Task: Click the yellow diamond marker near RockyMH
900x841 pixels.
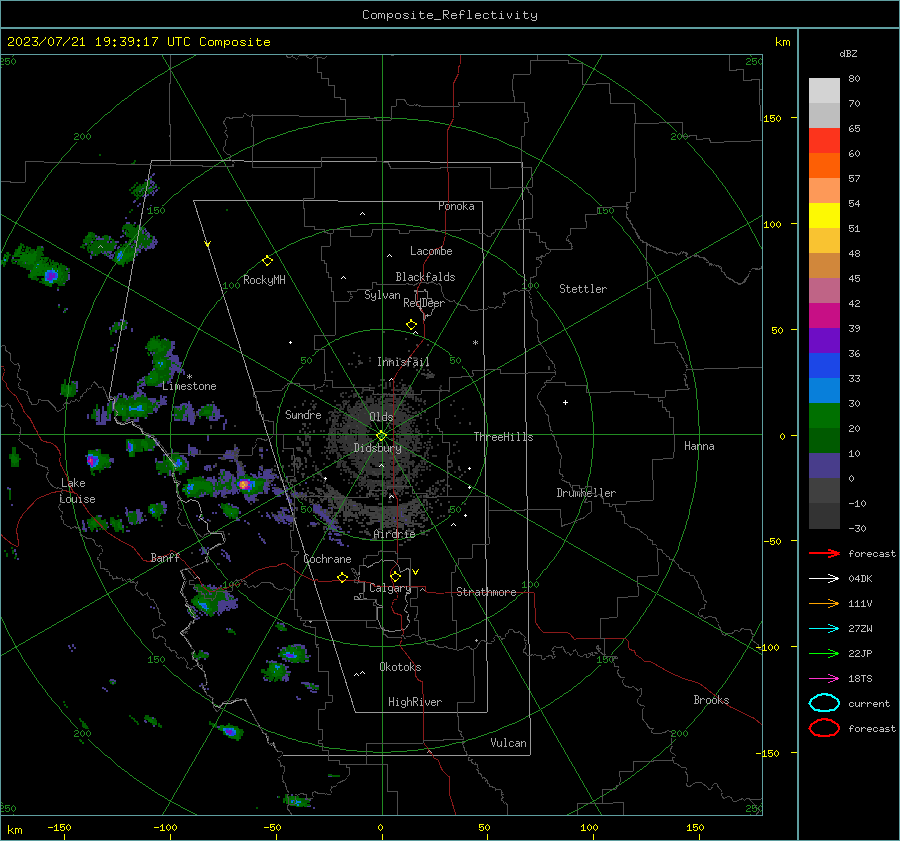Action: pyautogui.click(x=267, y=261)
